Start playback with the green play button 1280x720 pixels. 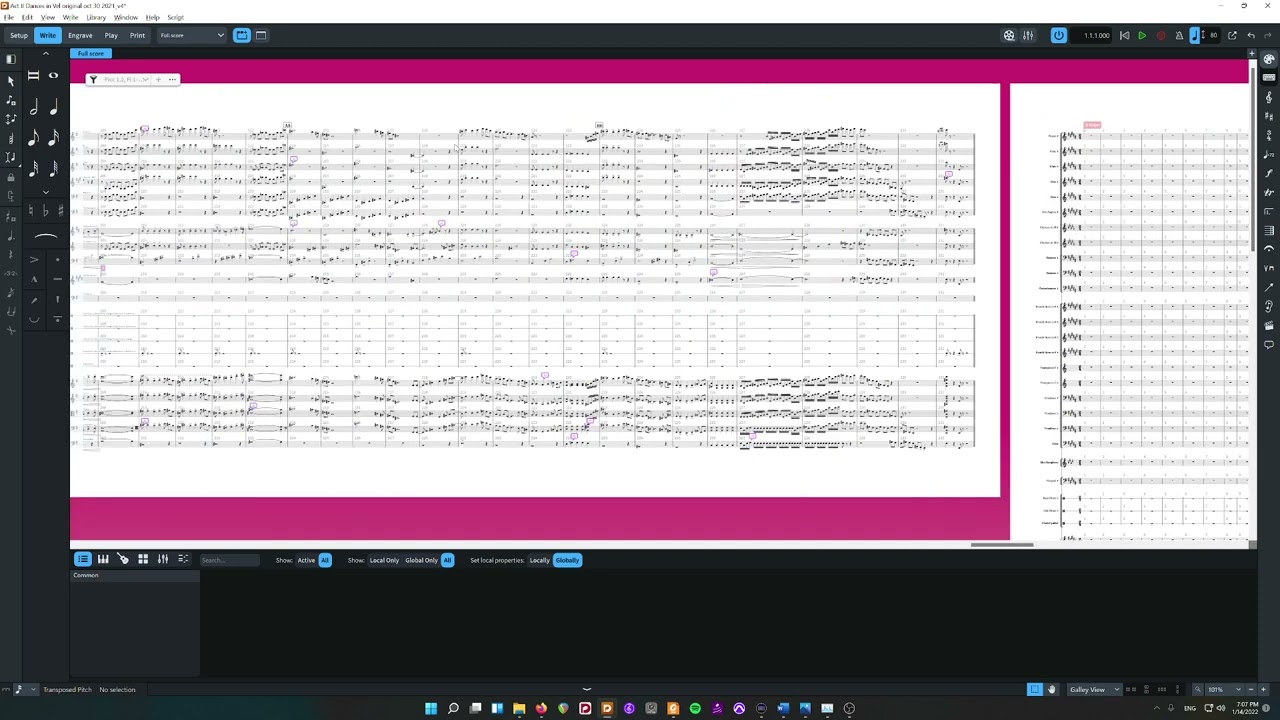tap(1142, 35)
